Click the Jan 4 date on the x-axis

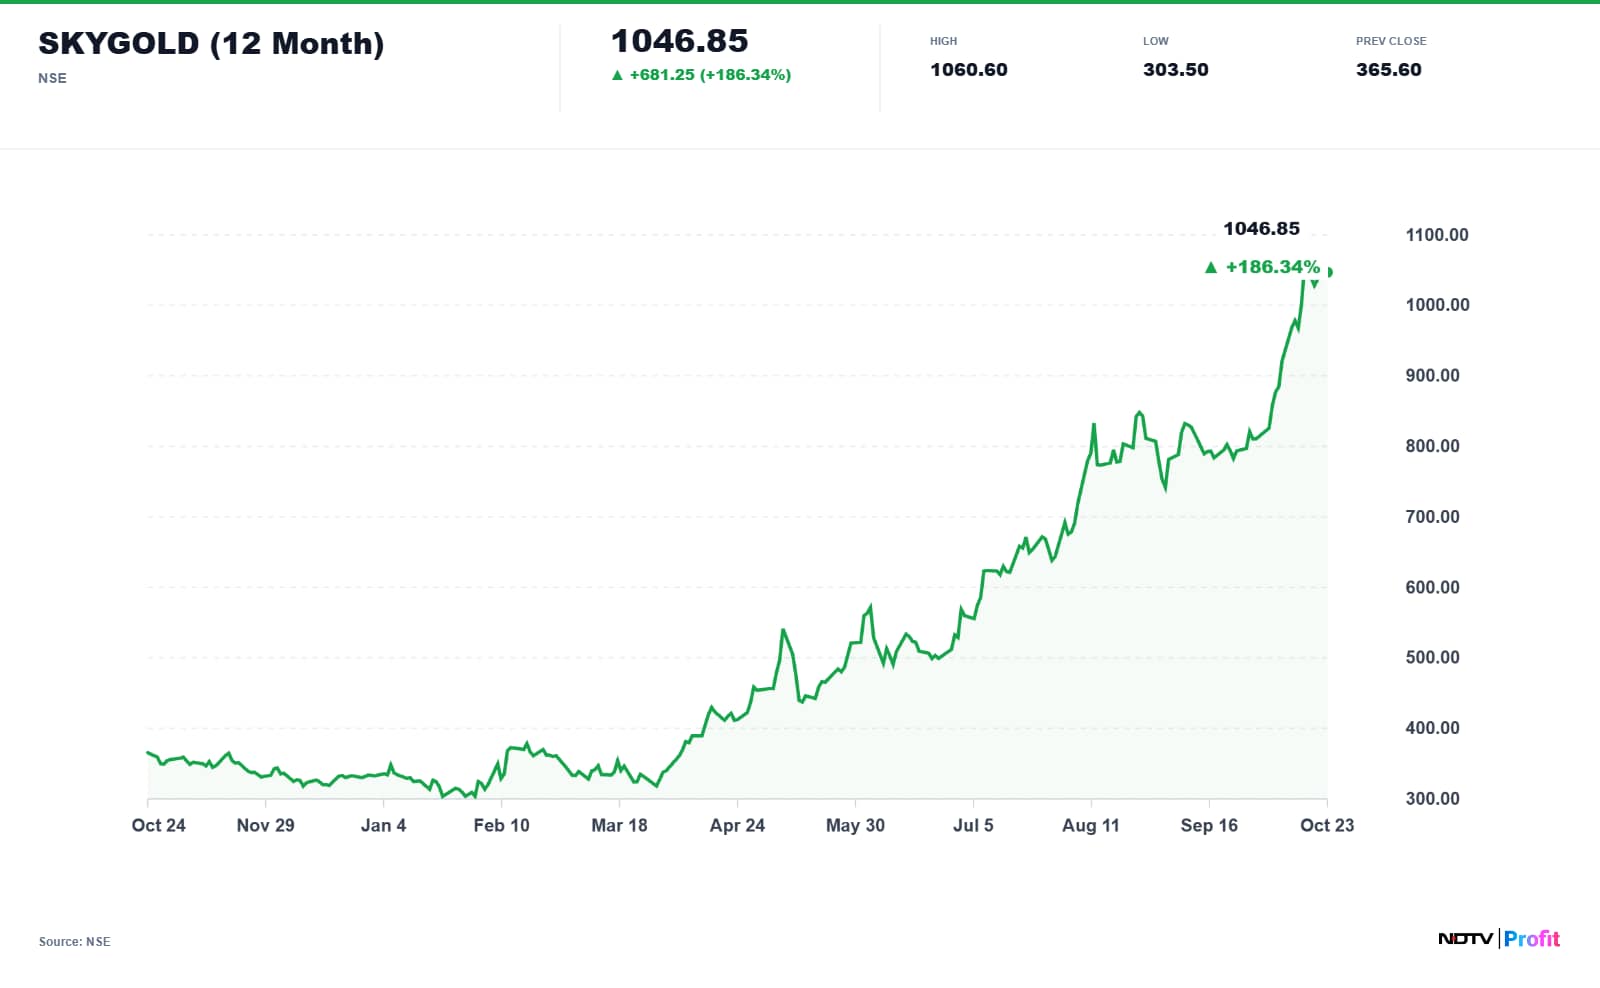(383, 825)
